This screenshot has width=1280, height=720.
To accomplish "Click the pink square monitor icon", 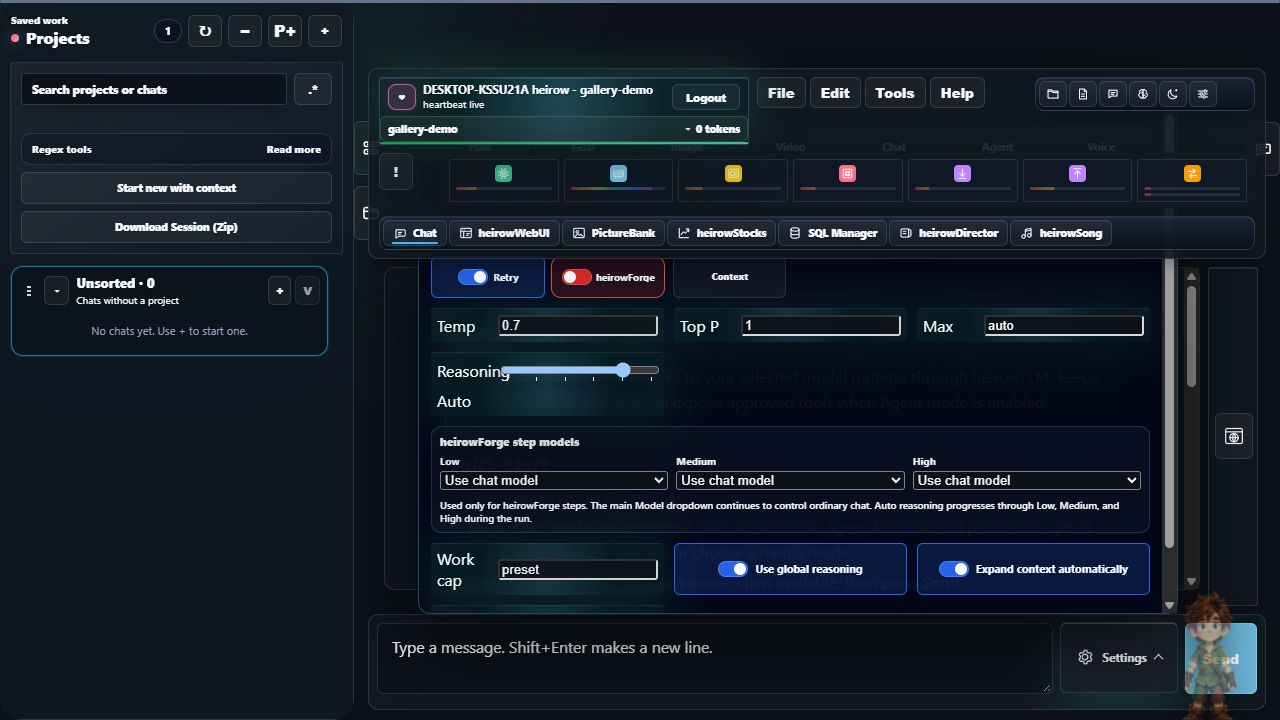I will [x=847, y=173].
